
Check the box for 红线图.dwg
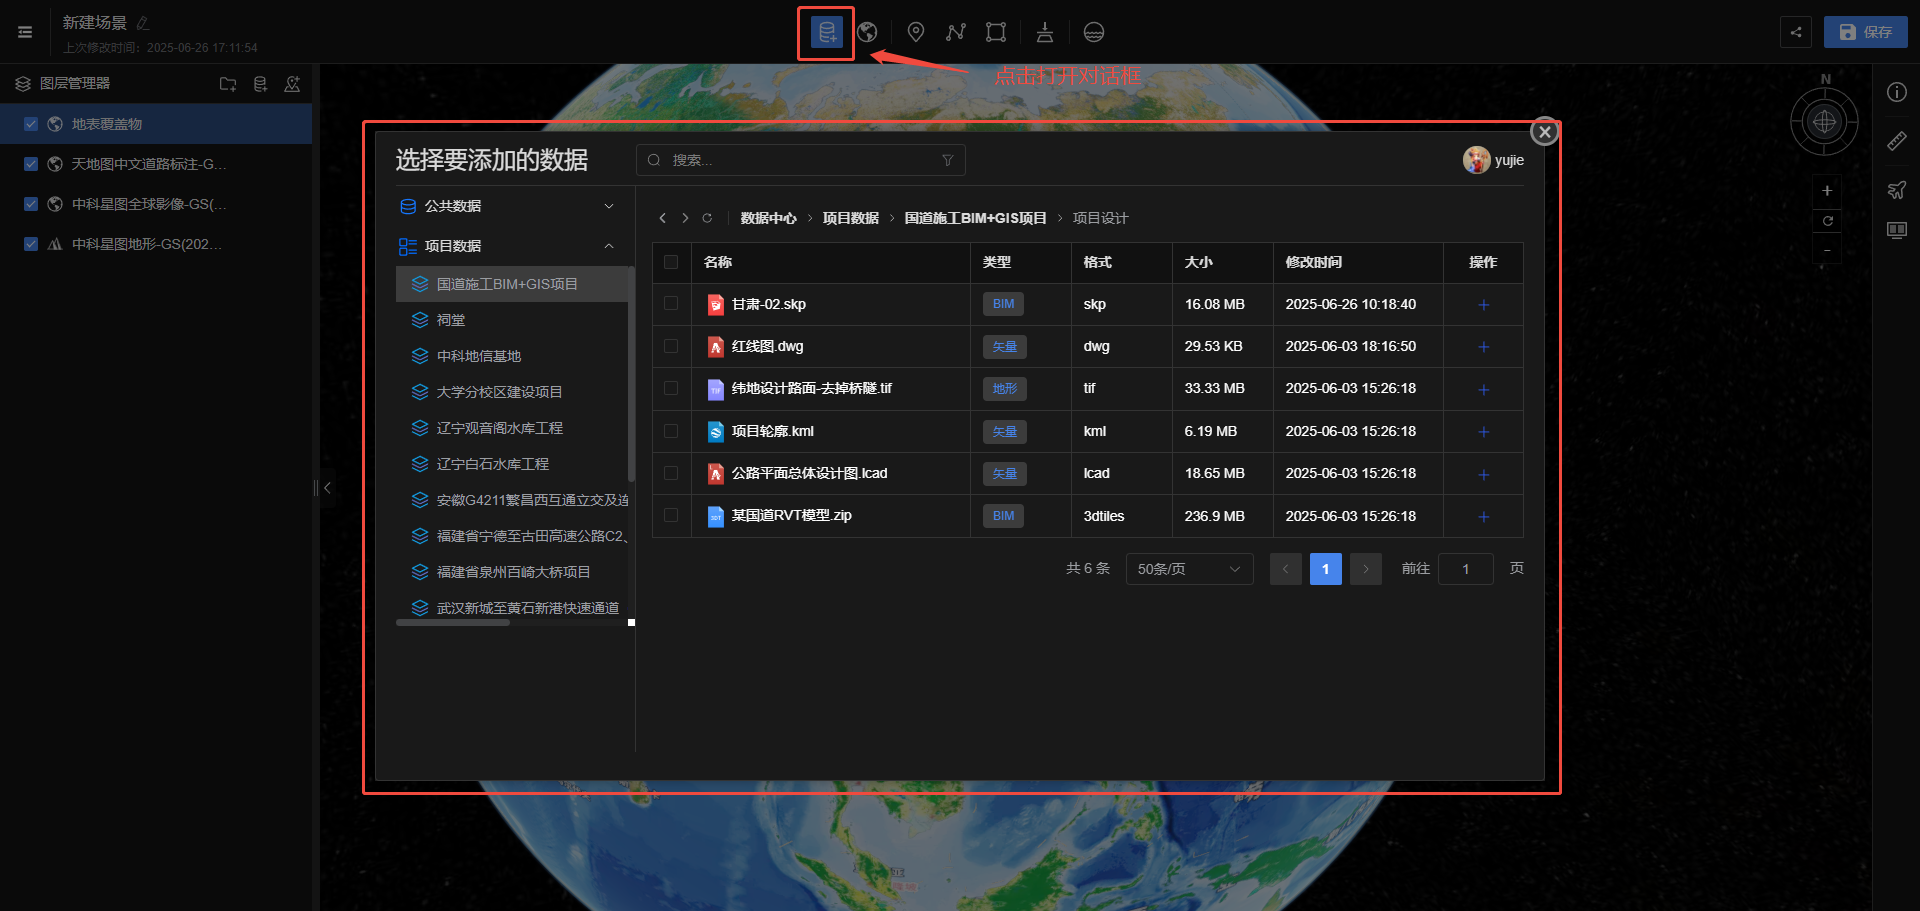671,346
